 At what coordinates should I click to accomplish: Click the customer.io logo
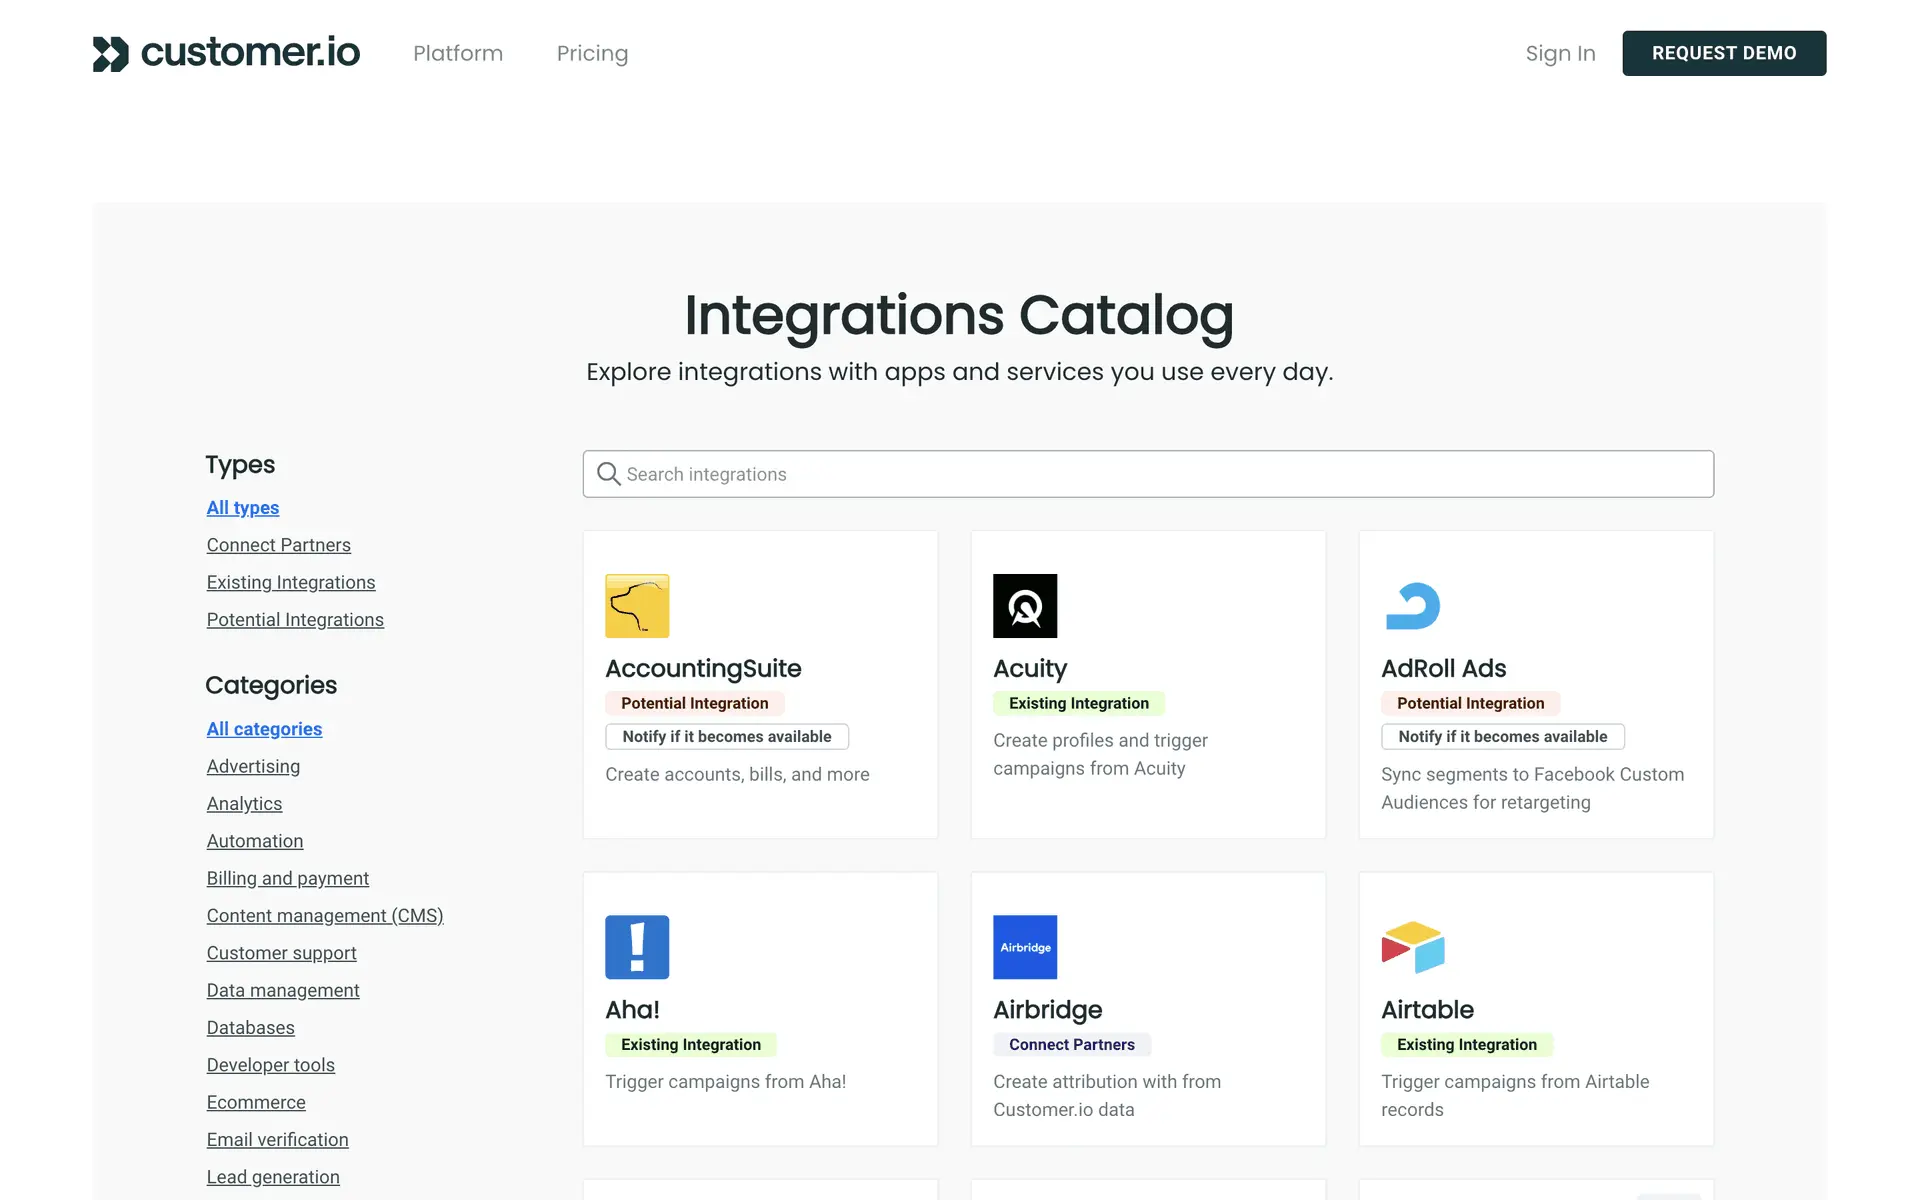(x=226, y=53)
